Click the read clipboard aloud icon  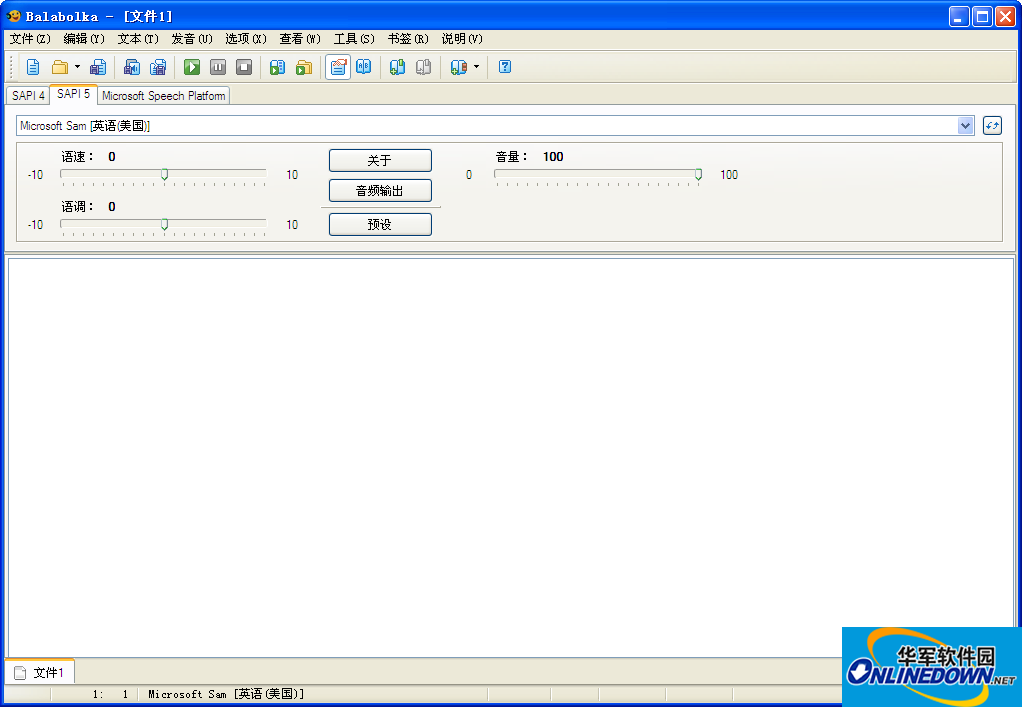coord(278,67)
